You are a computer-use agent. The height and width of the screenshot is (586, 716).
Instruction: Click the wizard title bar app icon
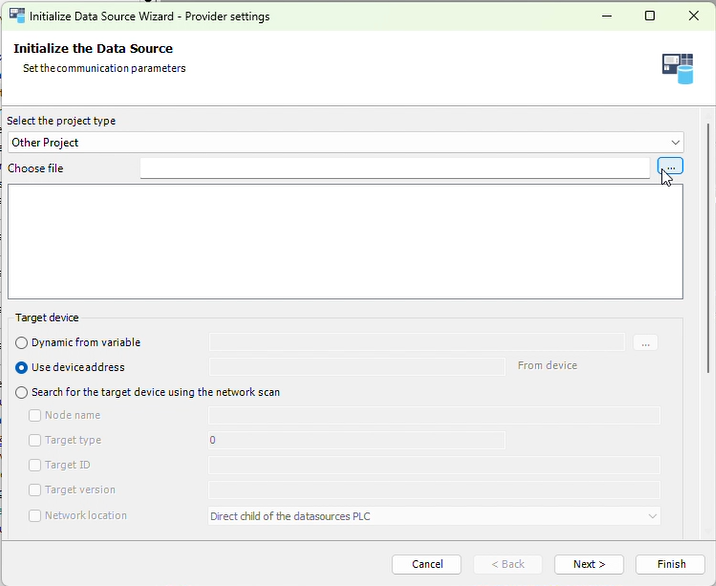click(x=17, y=16)
